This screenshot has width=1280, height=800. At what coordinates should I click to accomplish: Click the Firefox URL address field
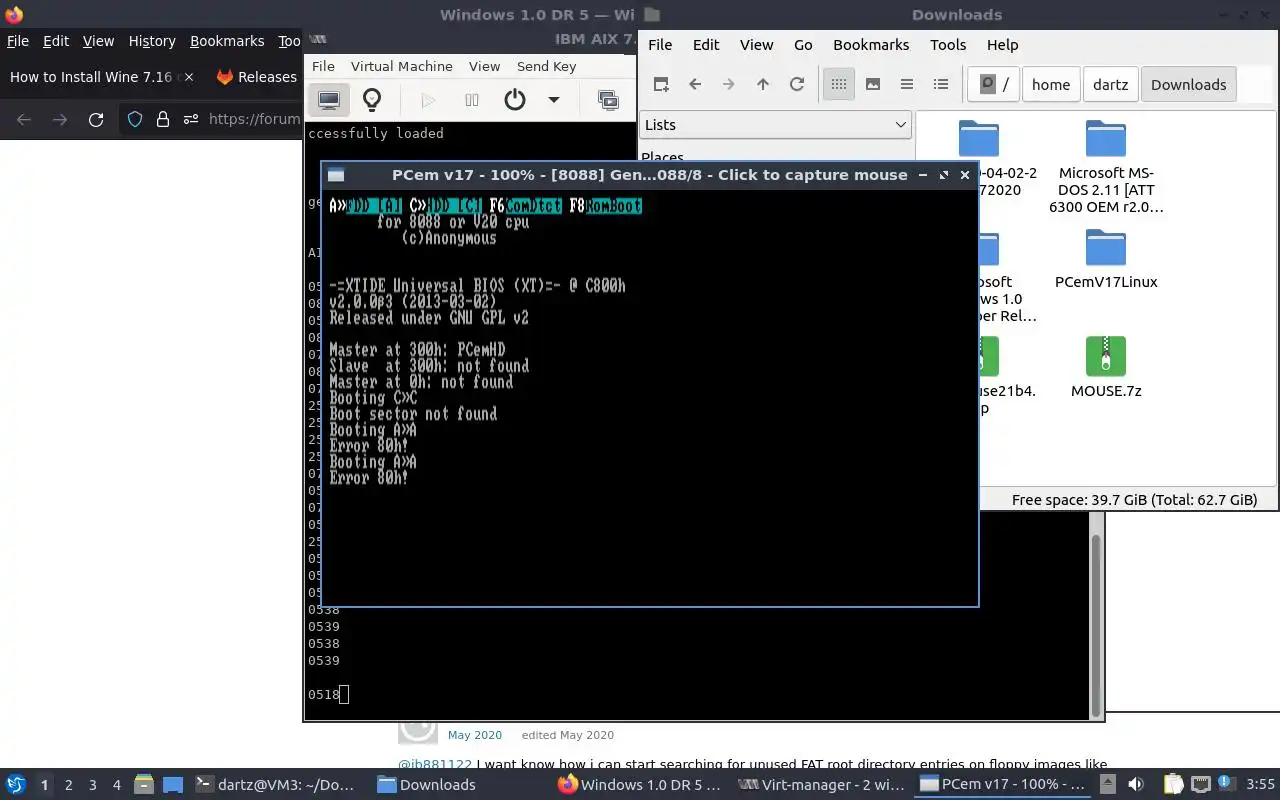pyautogui.click(x=253, y=119)
